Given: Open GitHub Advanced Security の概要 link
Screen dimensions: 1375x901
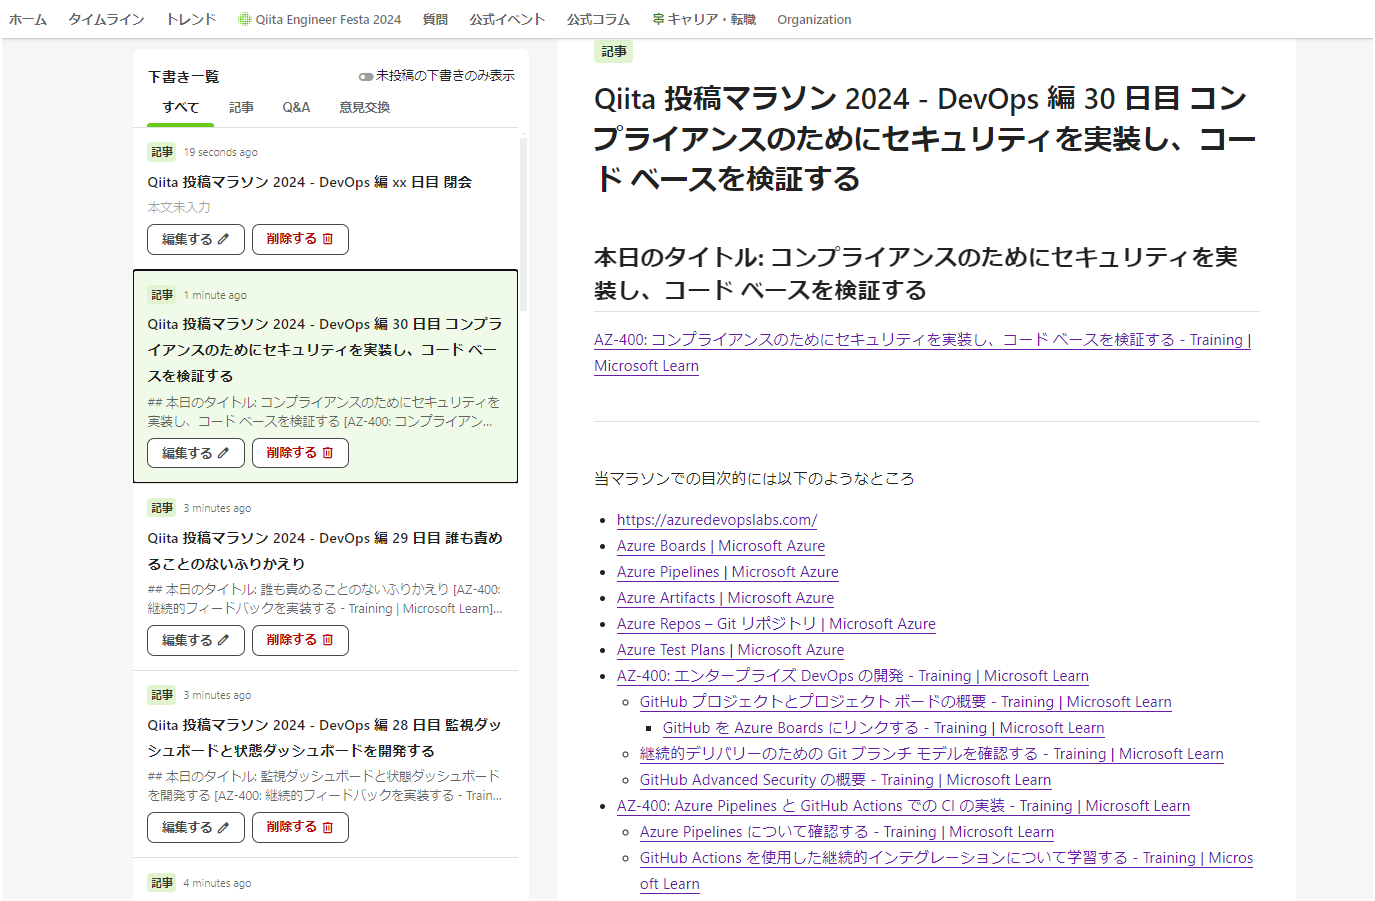Looking at the screenshot, I should (846, 780).
